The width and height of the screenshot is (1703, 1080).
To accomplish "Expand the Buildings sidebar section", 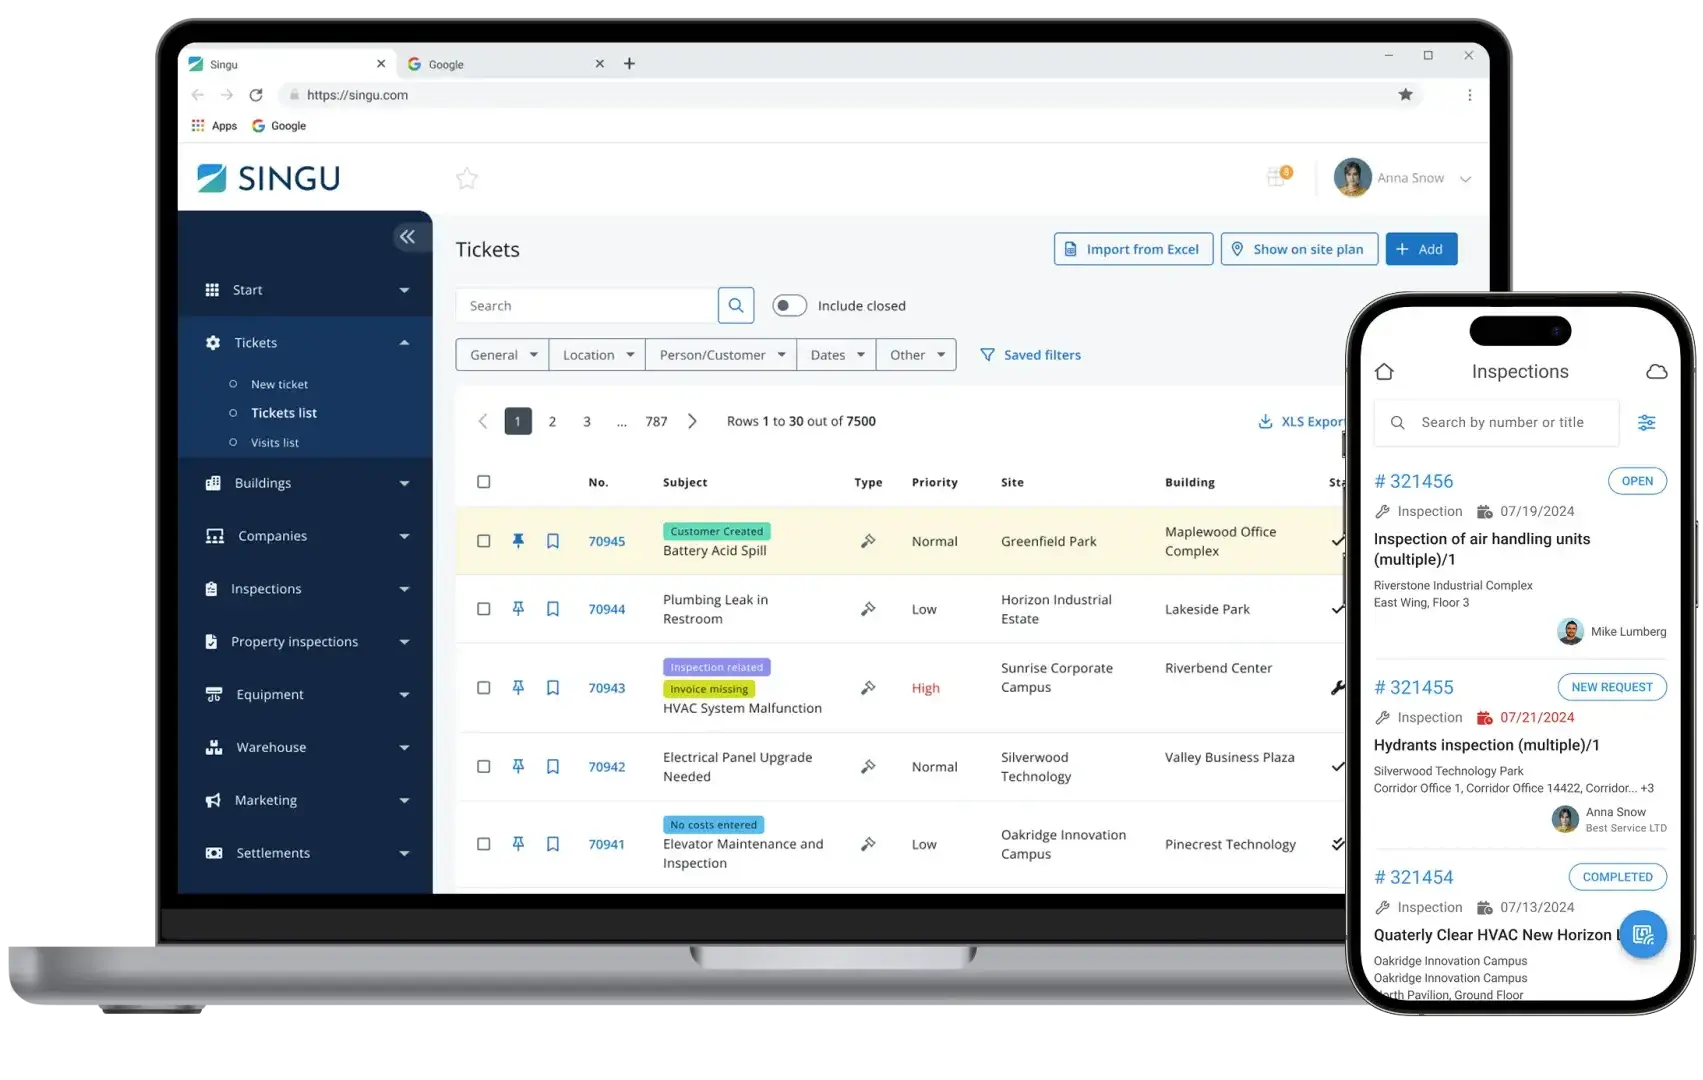I will tap(306, 483).
